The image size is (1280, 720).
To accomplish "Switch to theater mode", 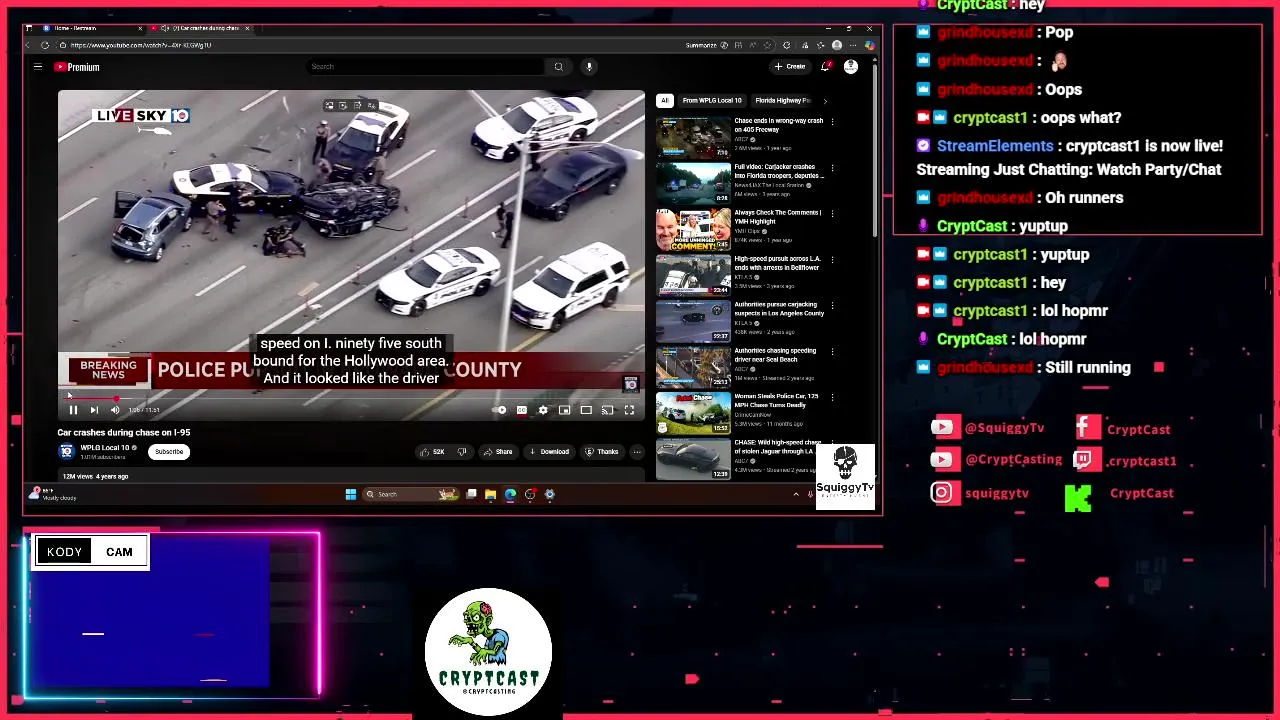I will 586,410.
